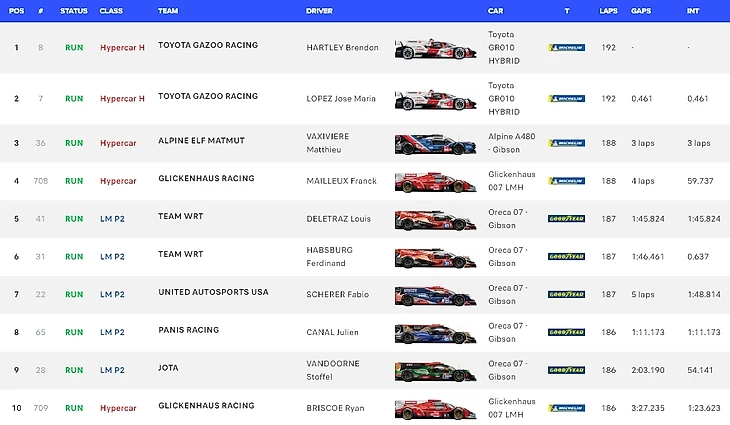Image resolution: width=730 pixels, height=425 pixels.
Task: Click the CAR column header
Action: tap(495, 11)
